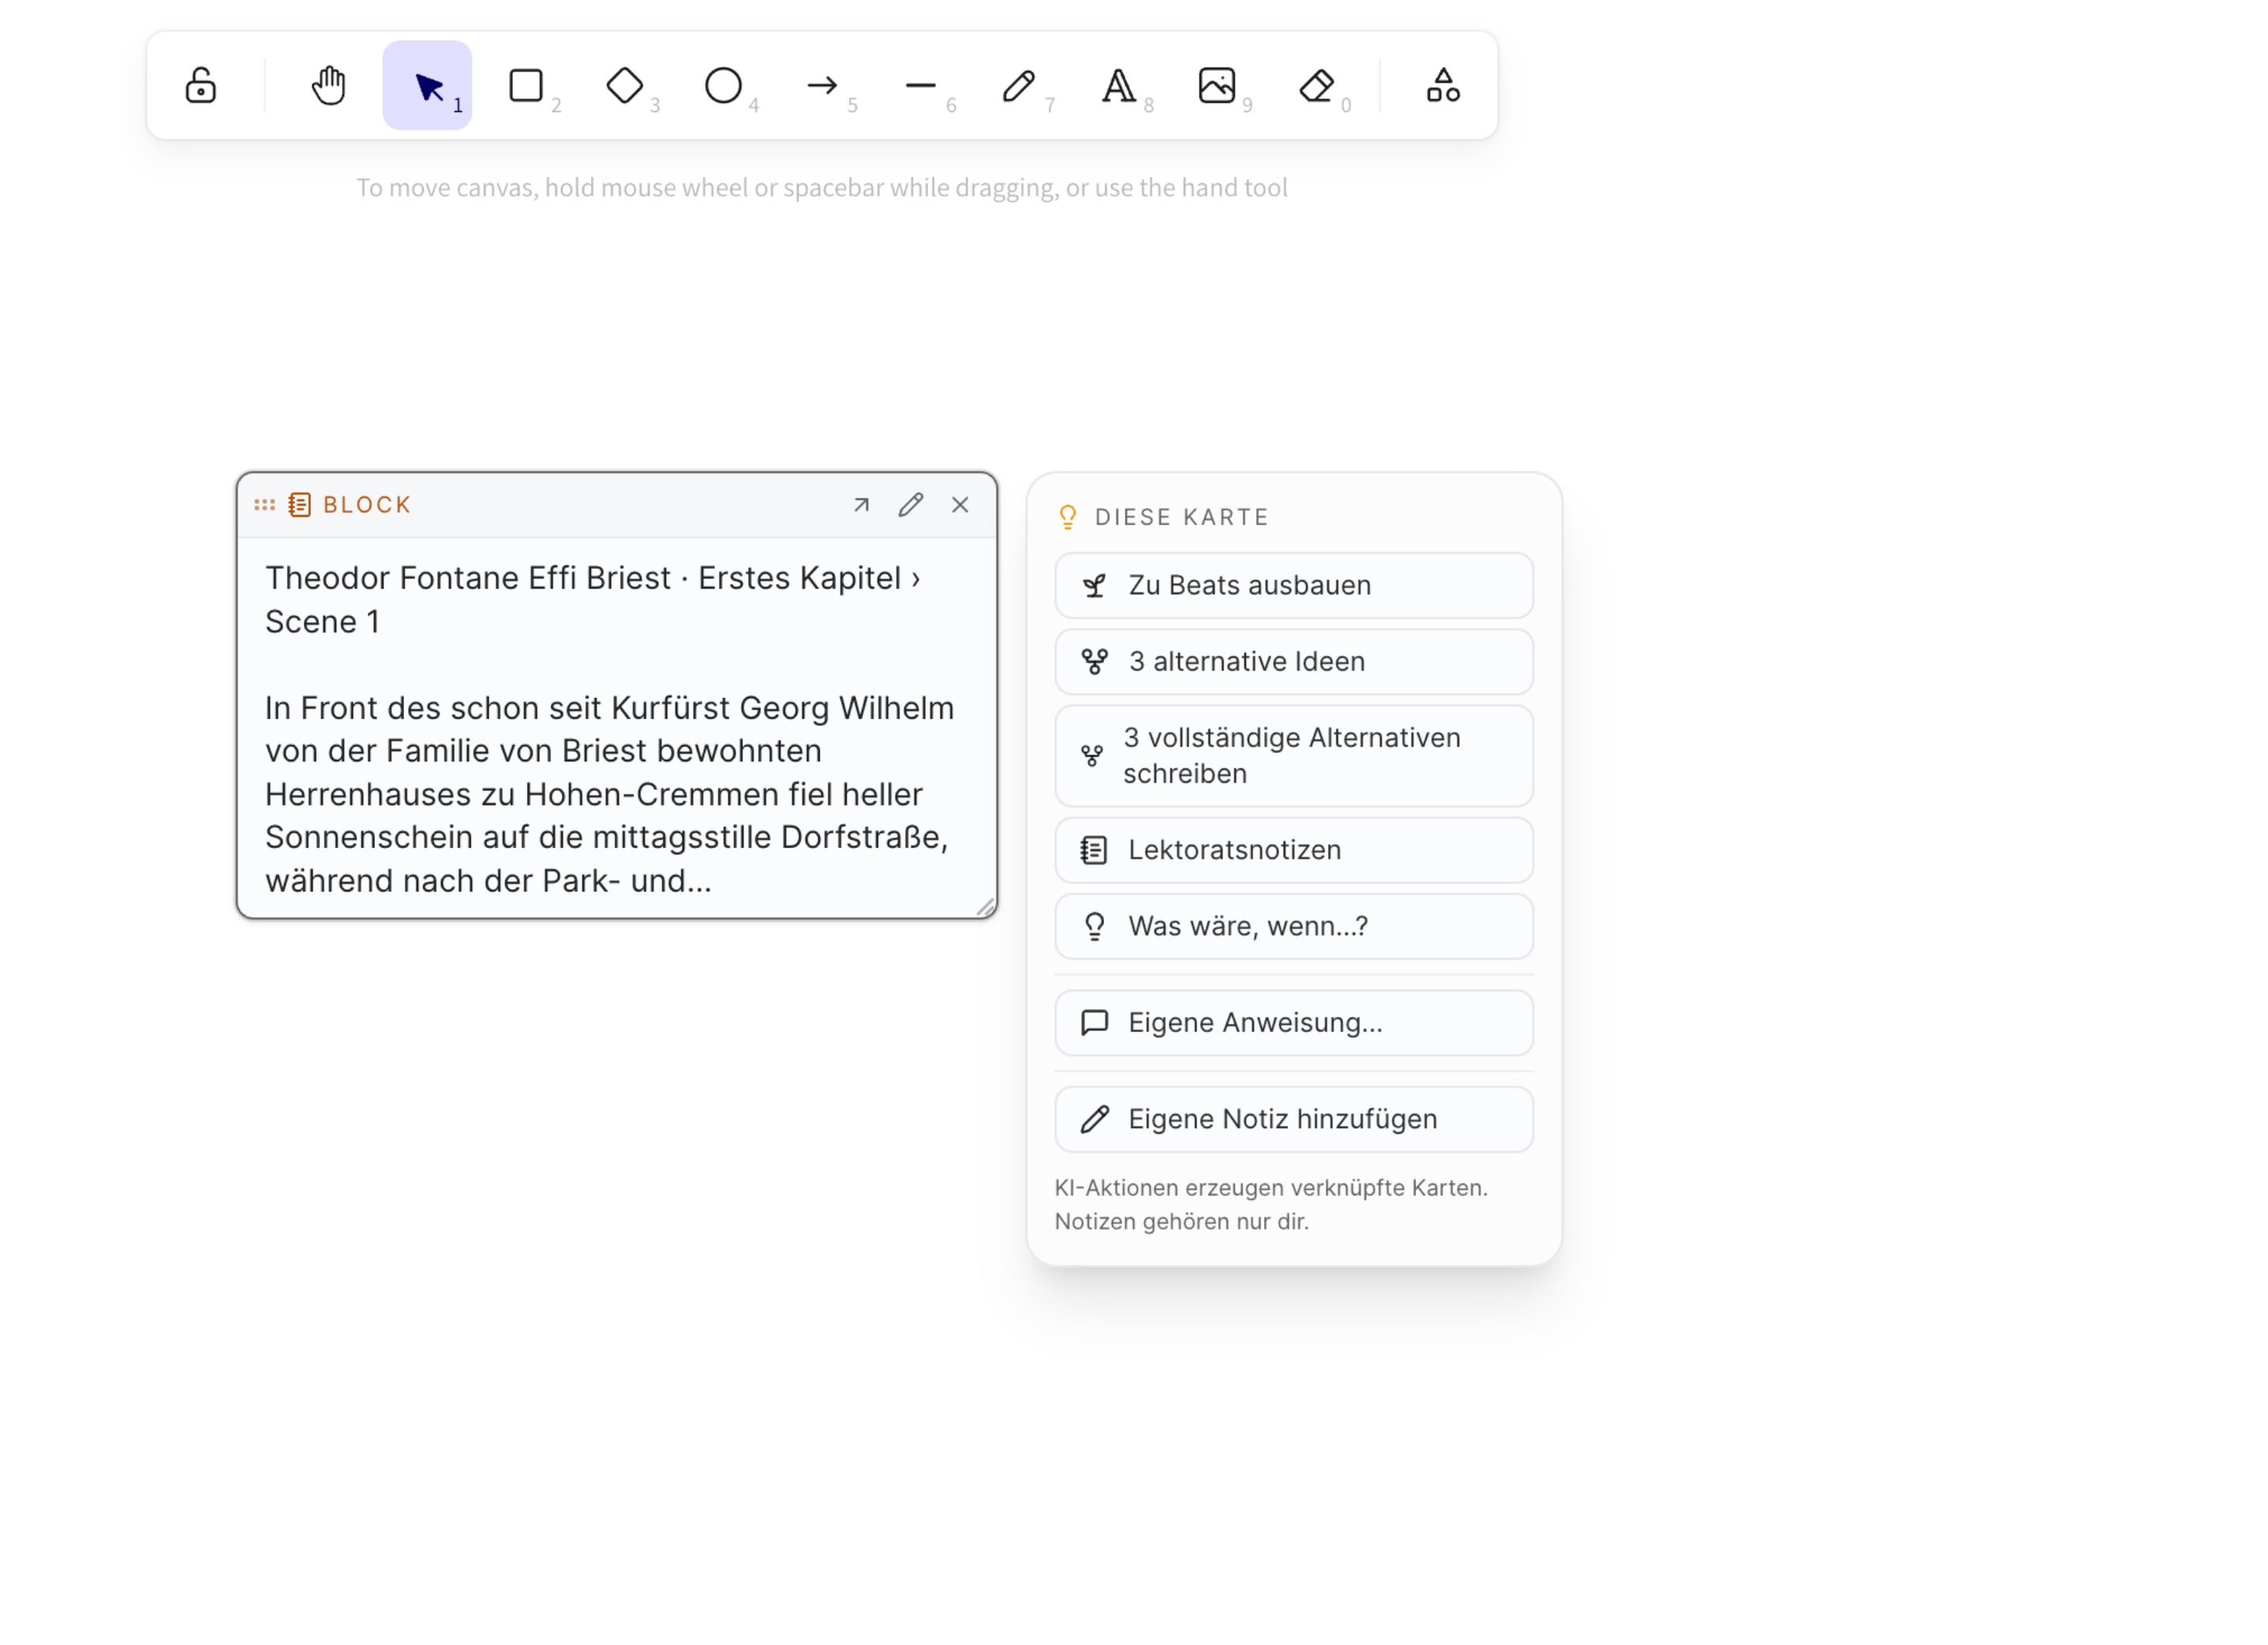
Task: Choose '3 vollständige Alternativen schreiben'
Action: [x=1293, y=755]
